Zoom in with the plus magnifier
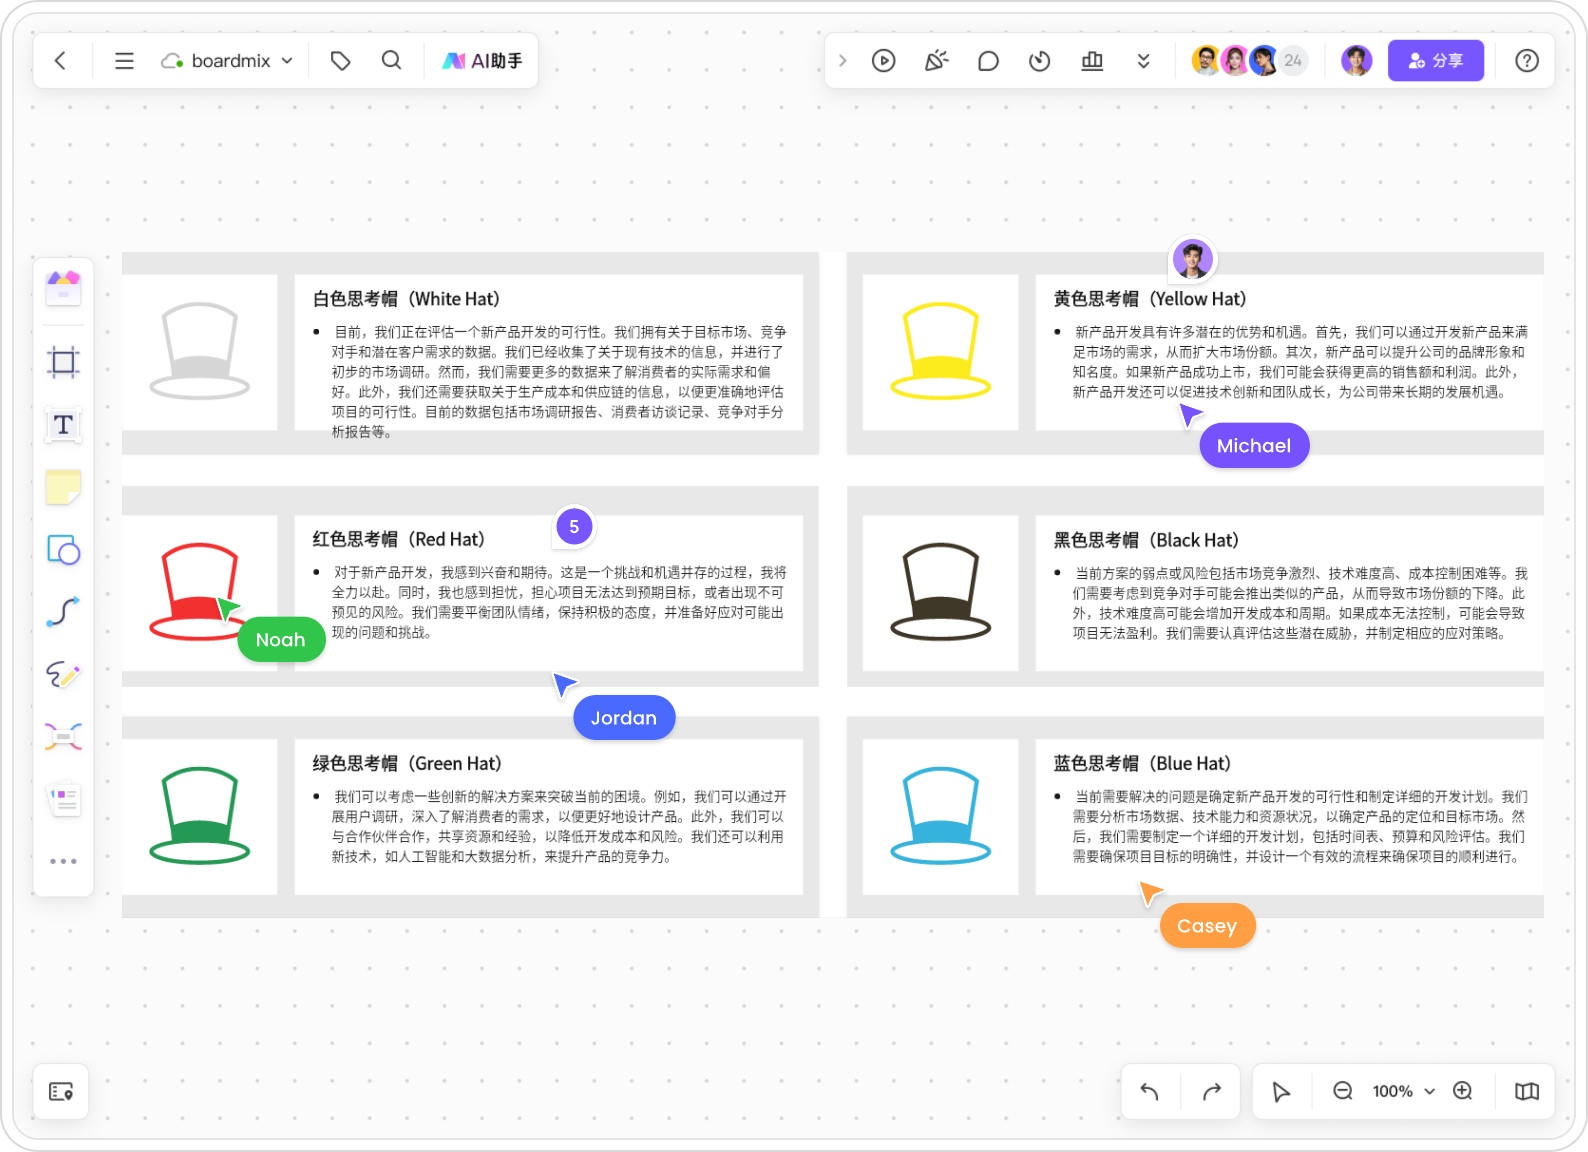Viewport: 1588px width, 1152px height. point(1463,1091)
